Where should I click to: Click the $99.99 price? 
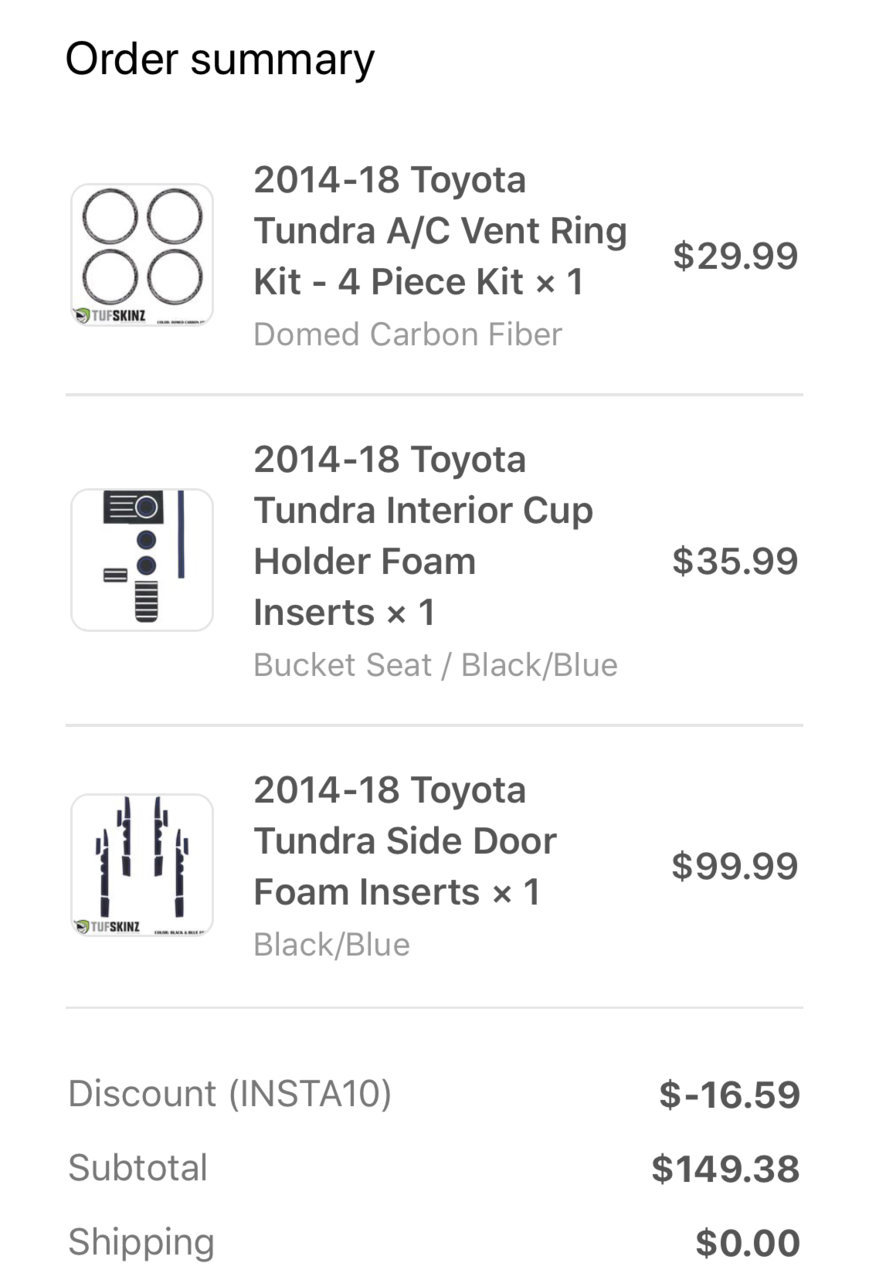[x=735, y=866]
